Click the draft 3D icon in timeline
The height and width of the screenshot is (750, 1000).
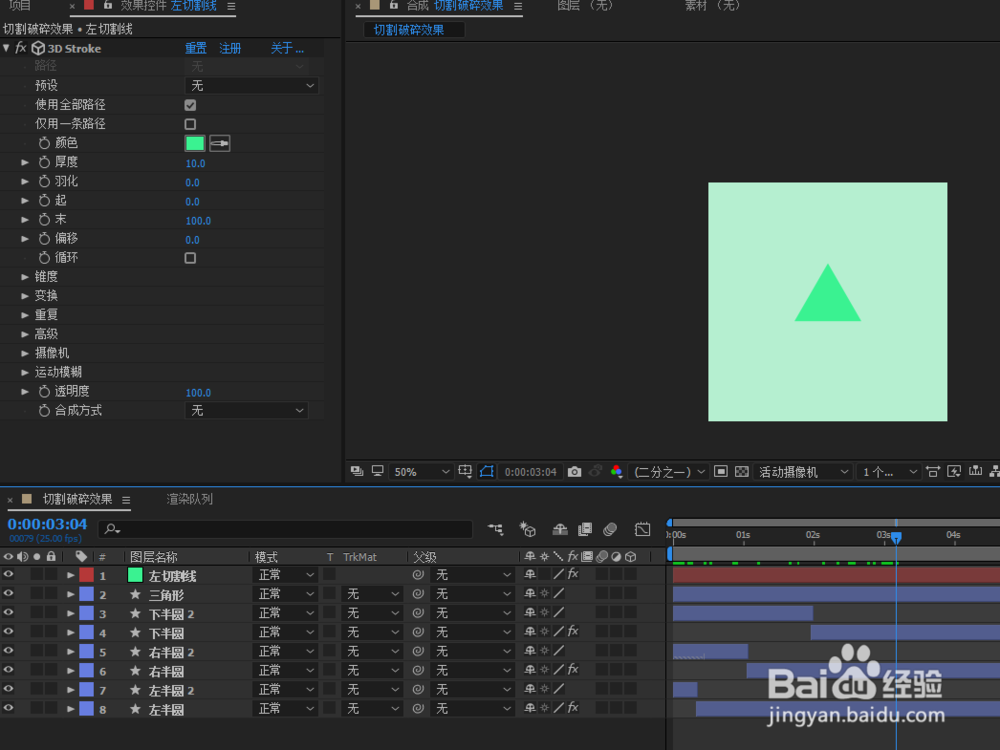(527, 529)
